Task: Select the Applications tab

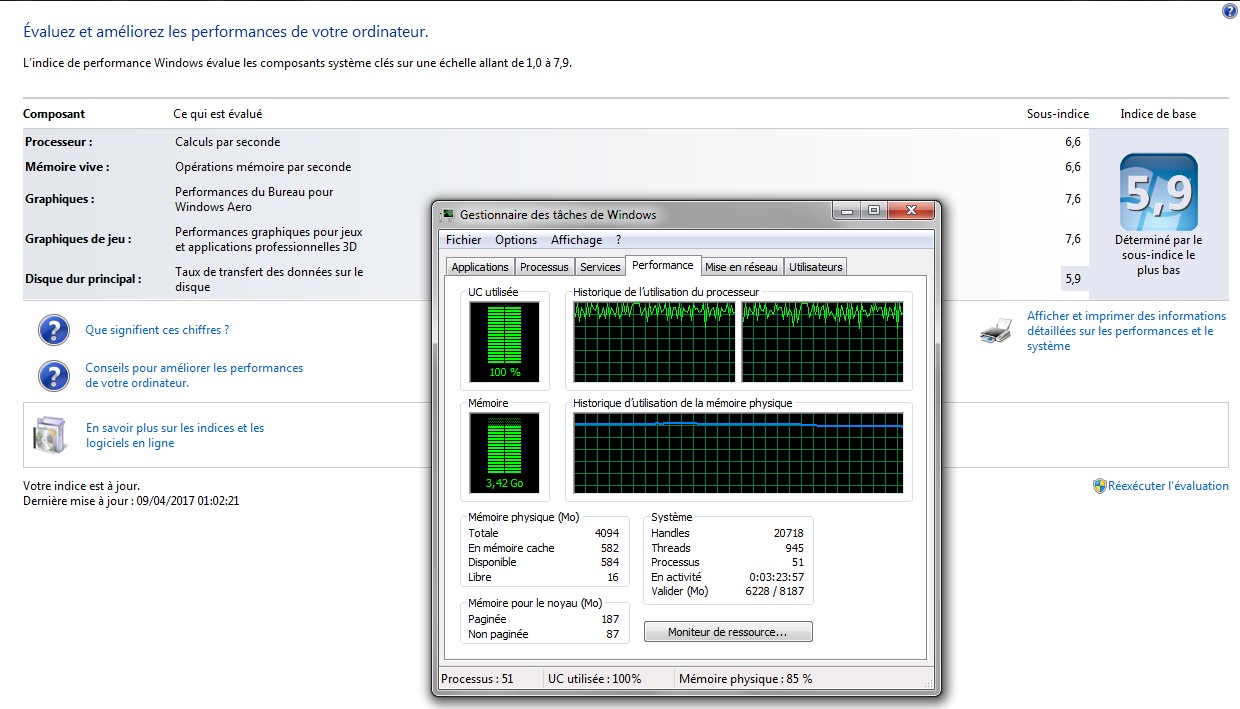Action: point(480,267)
